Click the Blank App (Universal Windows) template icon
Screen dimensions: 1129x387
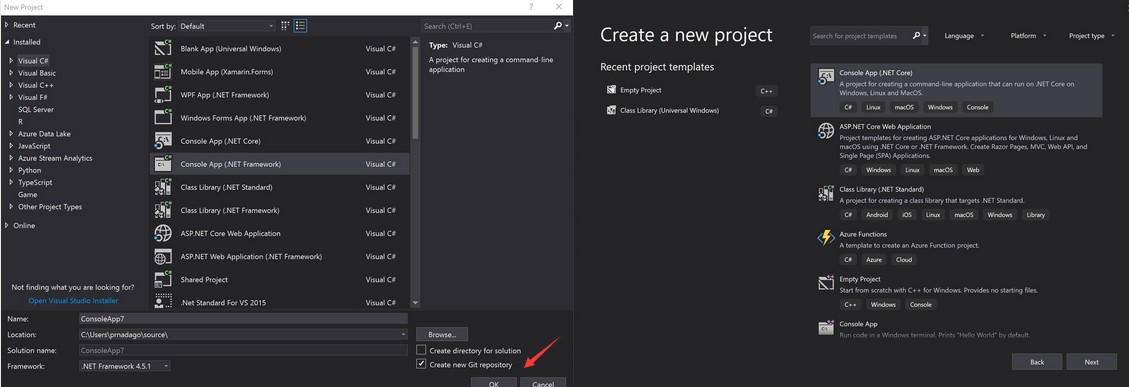(x=163, y=48)
